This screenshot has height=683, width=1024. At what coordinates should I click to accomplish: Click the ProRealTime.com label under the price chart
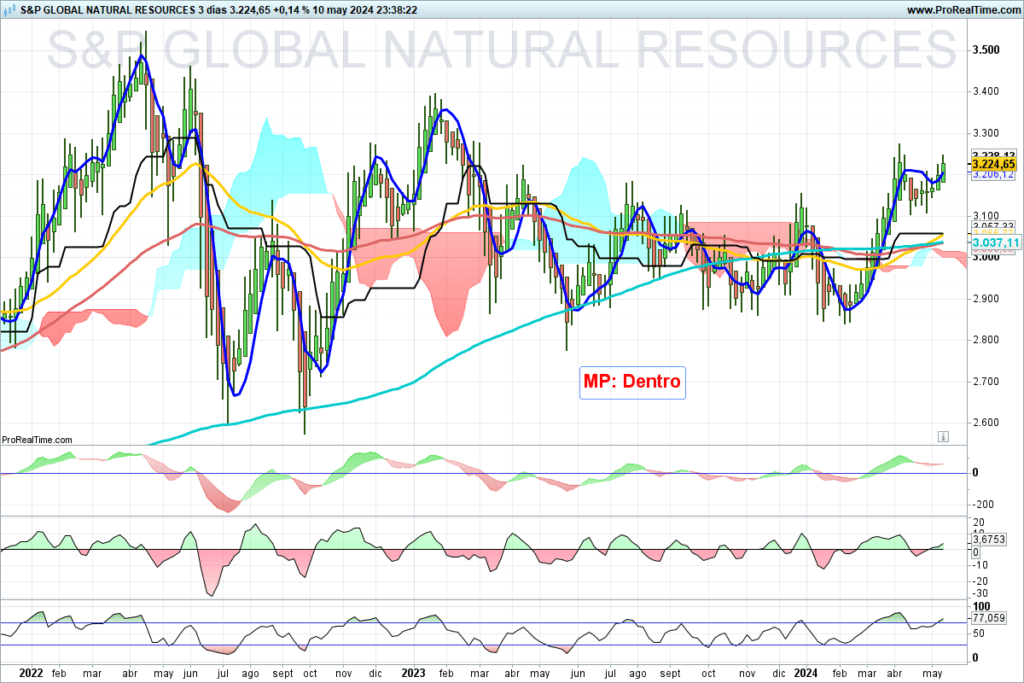(x=37, y=439)
